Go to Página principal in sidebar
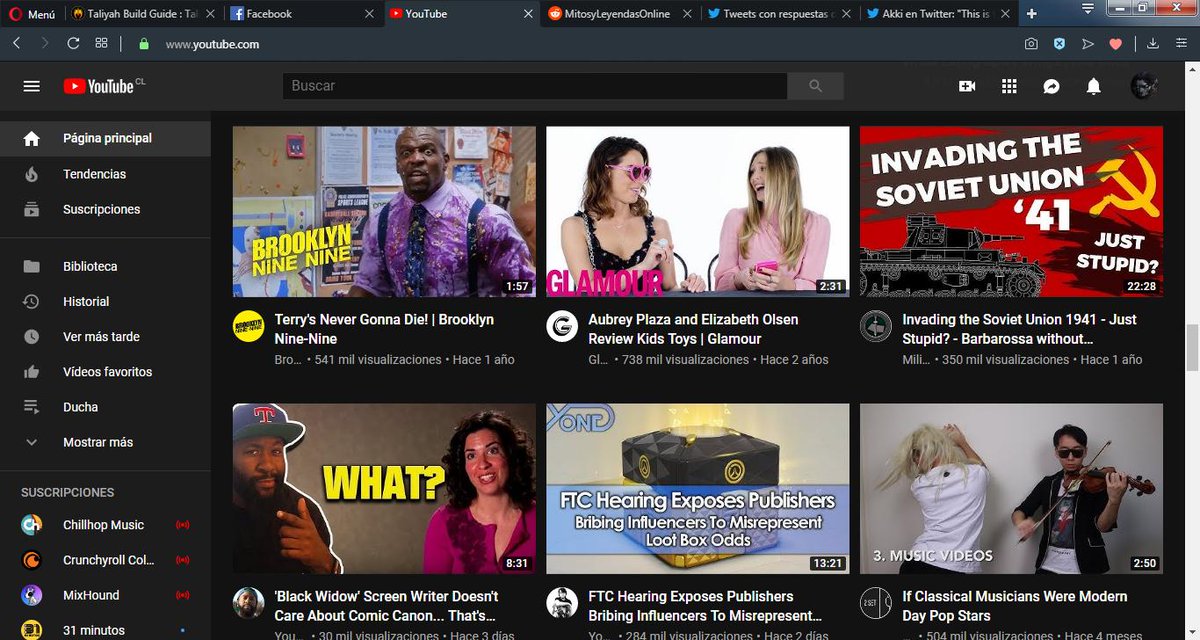The image size is (1200, 640). tap(105, 138)
